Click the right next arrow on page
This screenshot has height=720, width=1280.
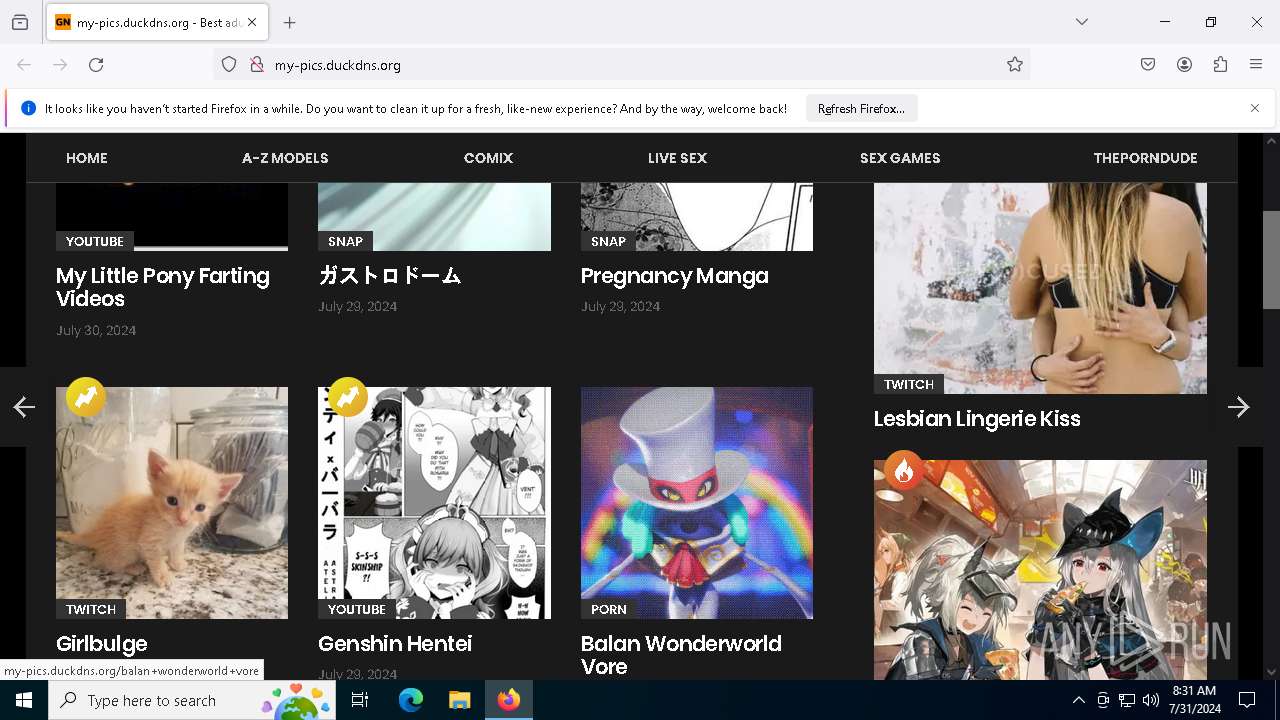point(1238,407)
